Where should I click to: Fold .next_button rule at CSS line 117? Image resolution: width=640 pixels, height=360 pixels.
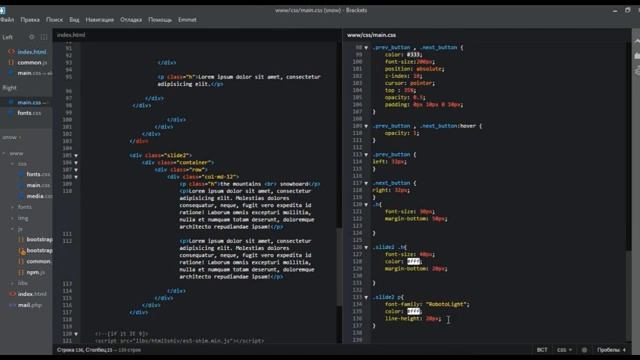366,183
